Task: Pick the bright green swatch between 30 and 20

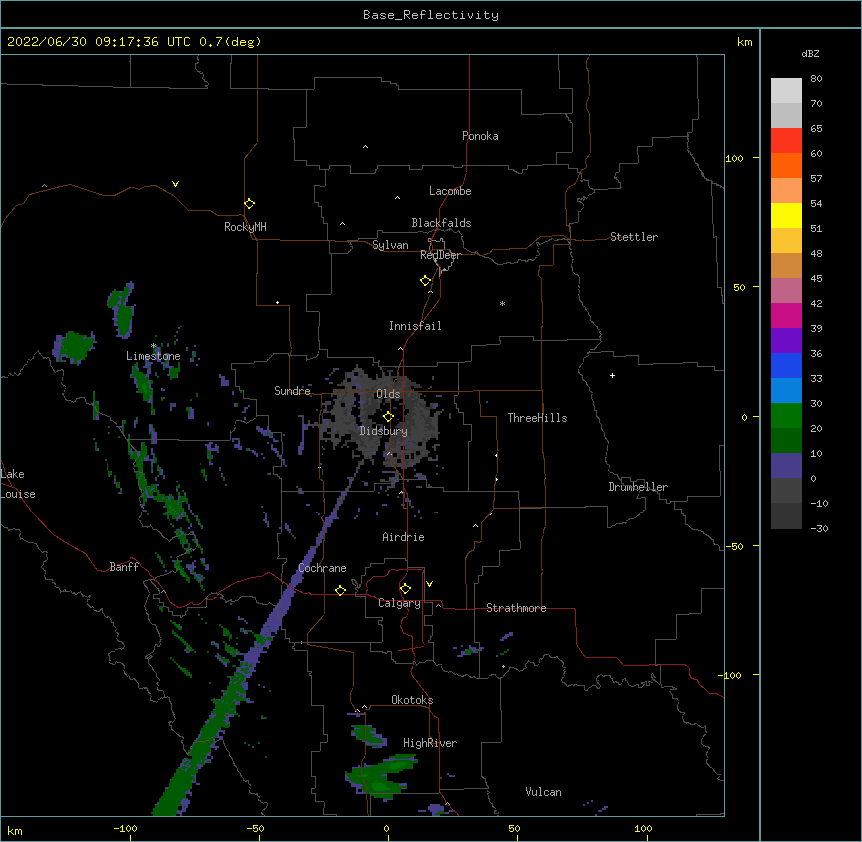Action: [x=786, y=416]
